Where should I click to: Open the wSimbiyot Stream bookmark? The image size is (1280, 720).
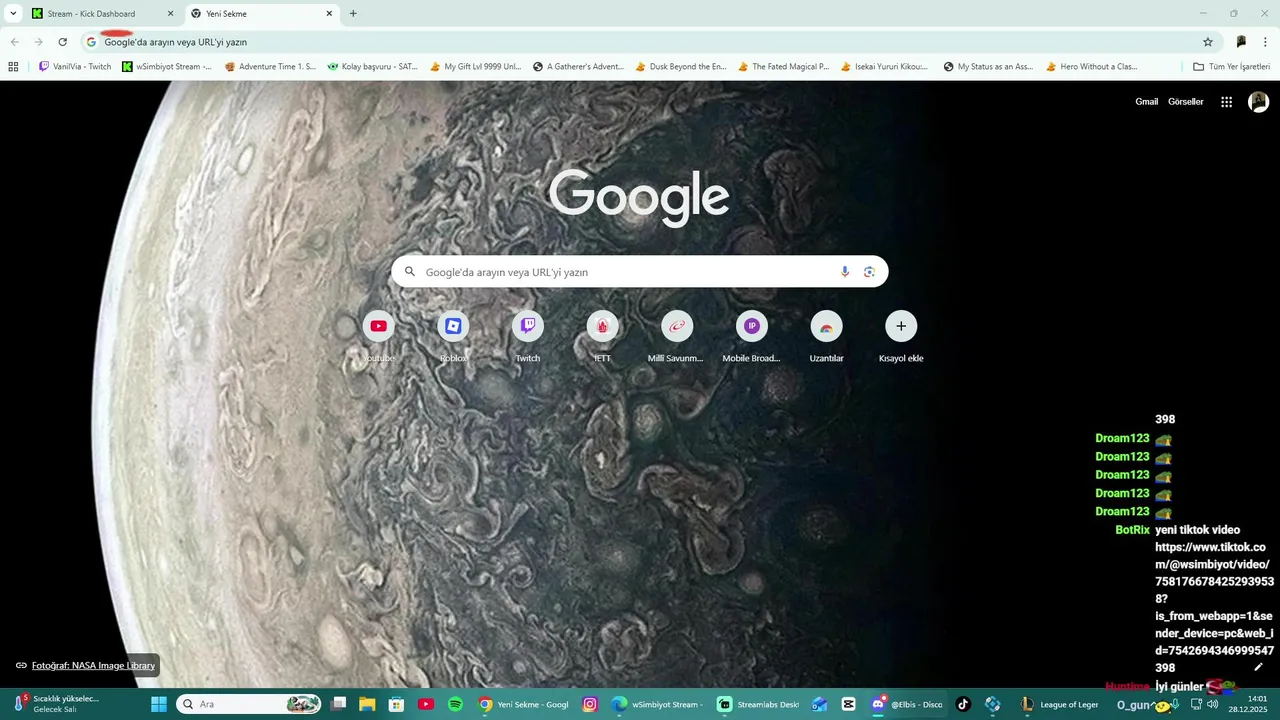(167, 67)
